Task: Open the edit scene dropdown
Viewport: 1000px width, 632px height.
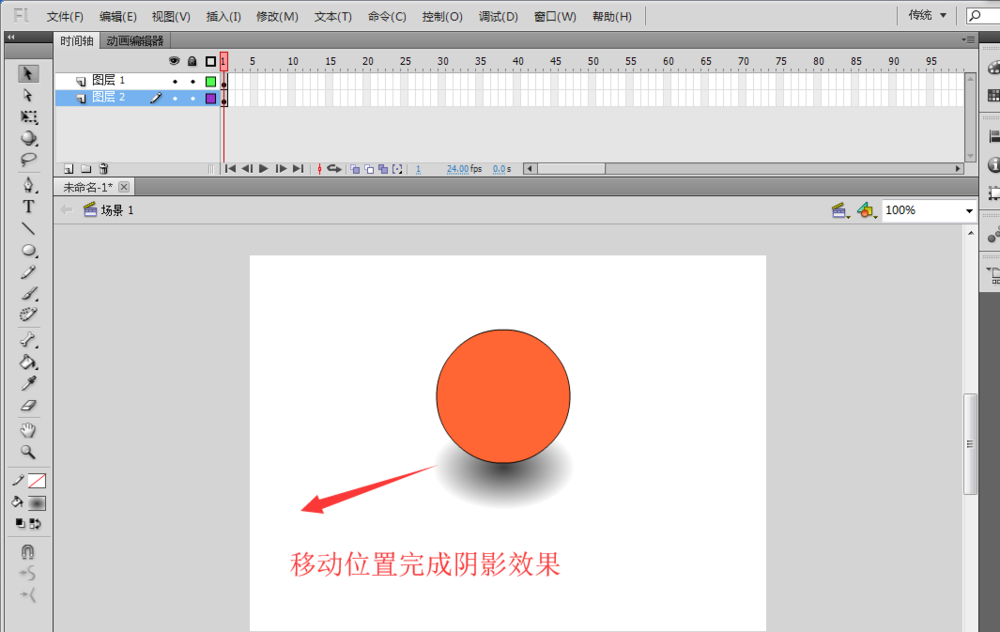Action: click(x=841, y=210)
